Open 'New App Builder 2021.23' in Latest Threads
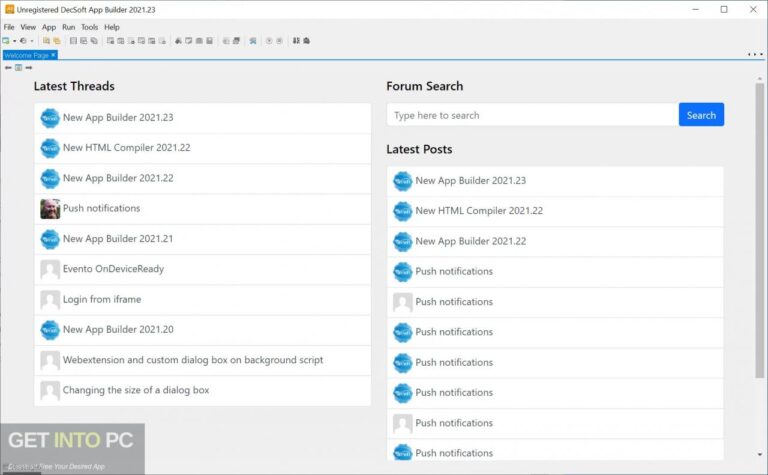The width and height of the screenshot is (768, 475). coord(118,118)
